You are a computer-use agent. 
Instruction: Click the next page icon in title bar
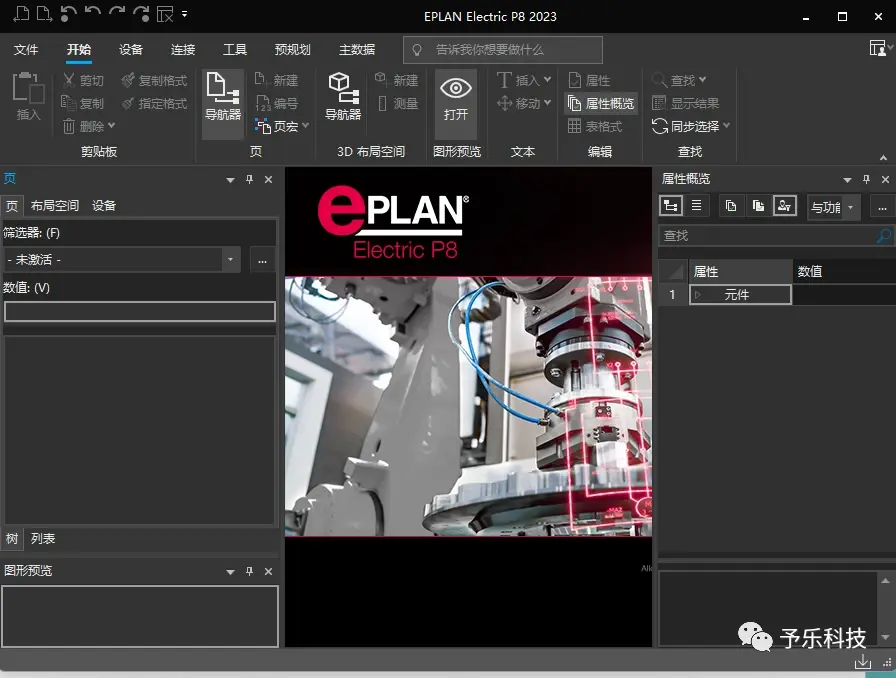(x=45, y=14)
